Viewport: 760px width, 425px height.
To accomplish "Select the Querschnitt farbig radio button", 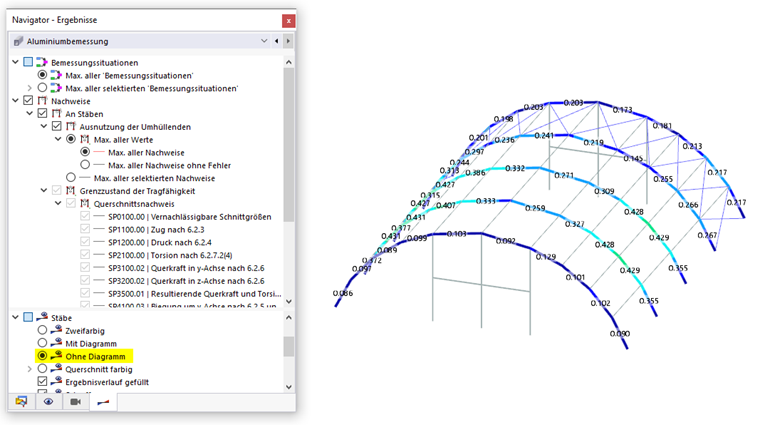I will pos(42,369).
